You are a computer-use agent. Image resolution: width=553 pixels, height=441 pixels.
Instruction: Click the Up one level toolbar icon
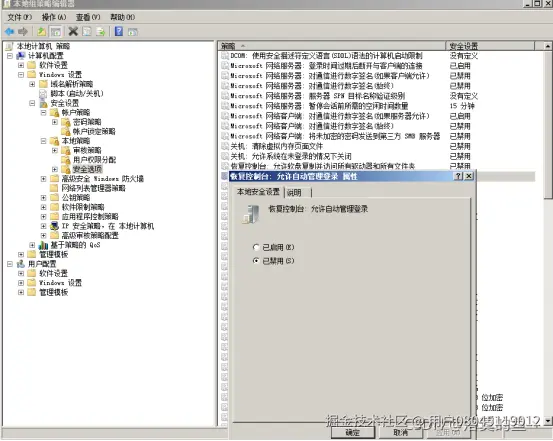point(42,32)
